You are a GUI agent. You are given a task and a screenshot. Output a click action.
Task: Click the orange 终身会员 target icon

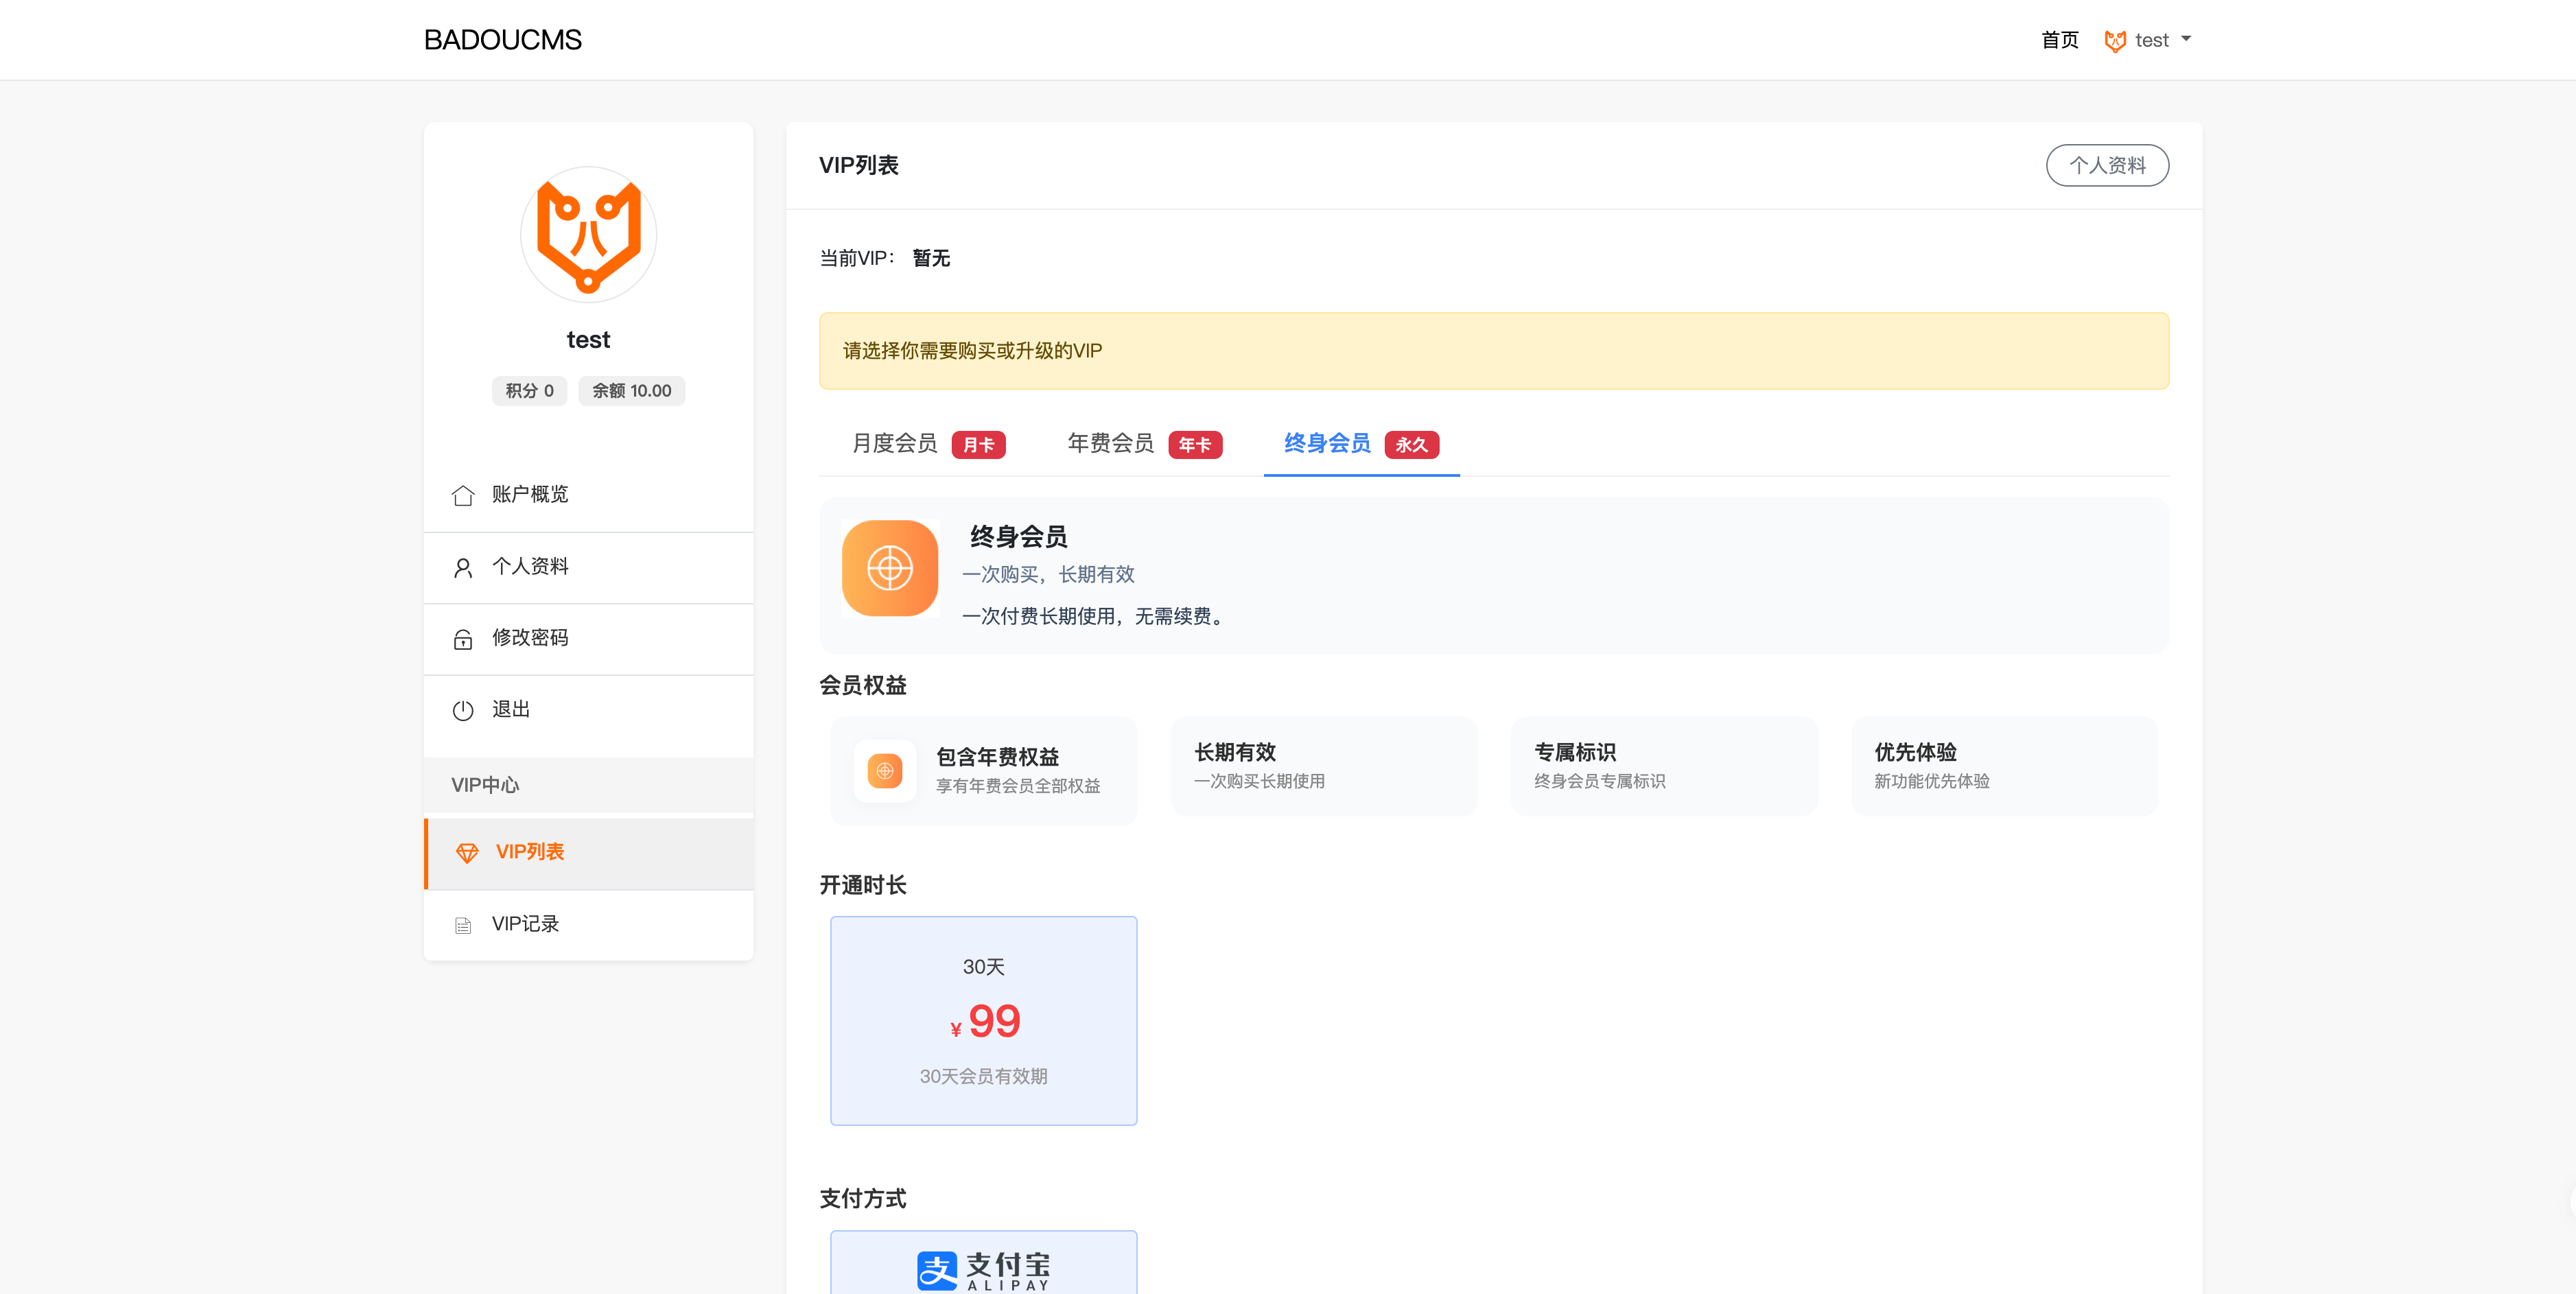point(889,568)
